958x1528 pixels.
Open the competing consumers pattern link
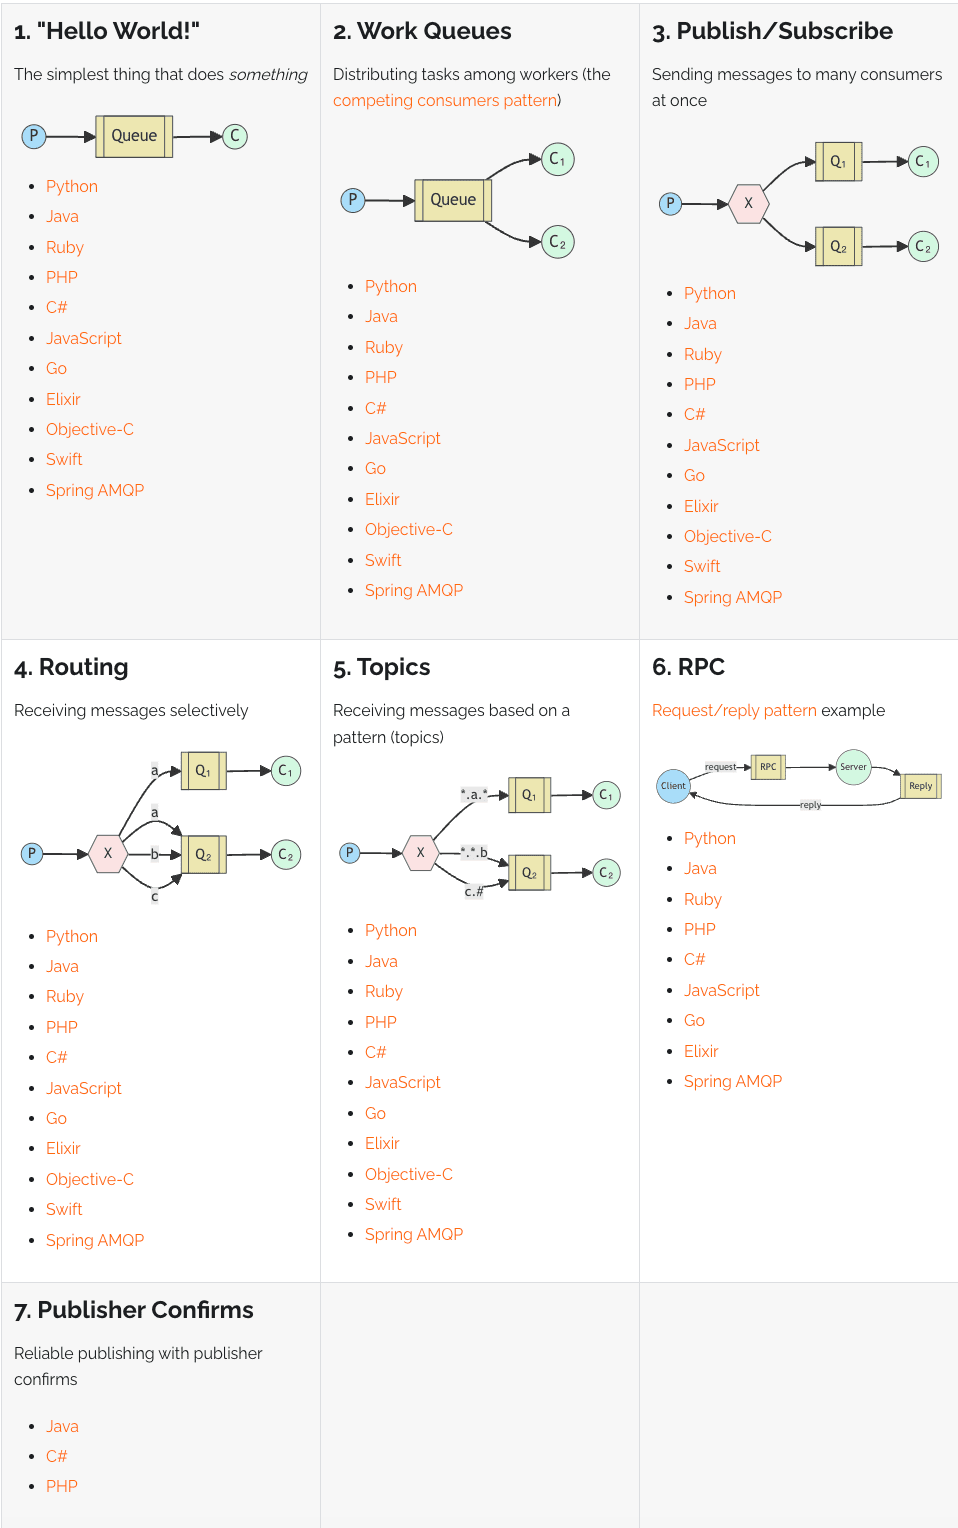coord(445,100)
